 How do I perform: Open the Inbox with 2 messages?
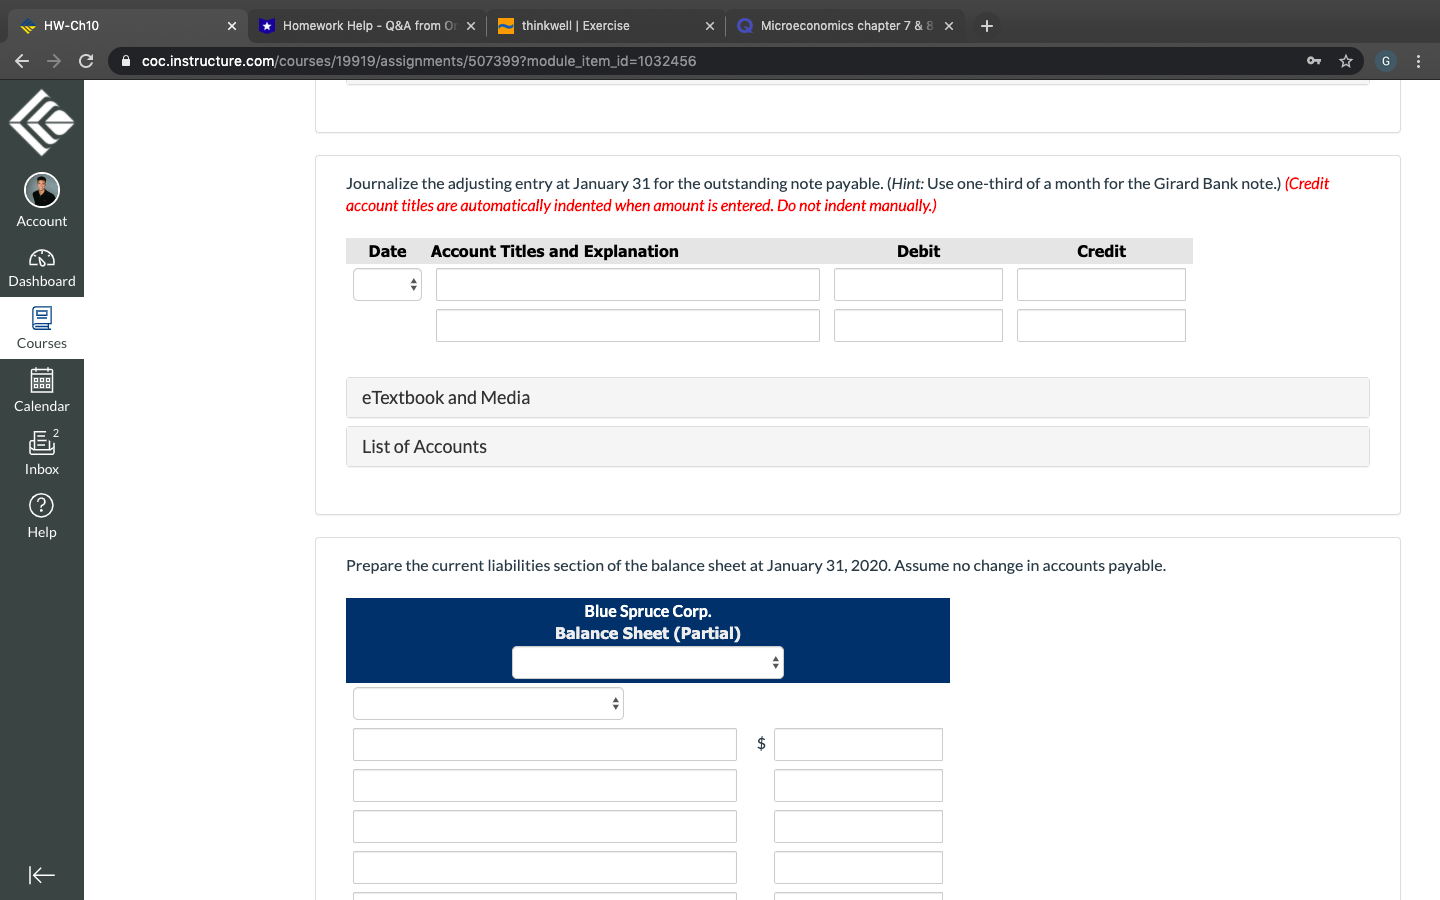point(41,453)
